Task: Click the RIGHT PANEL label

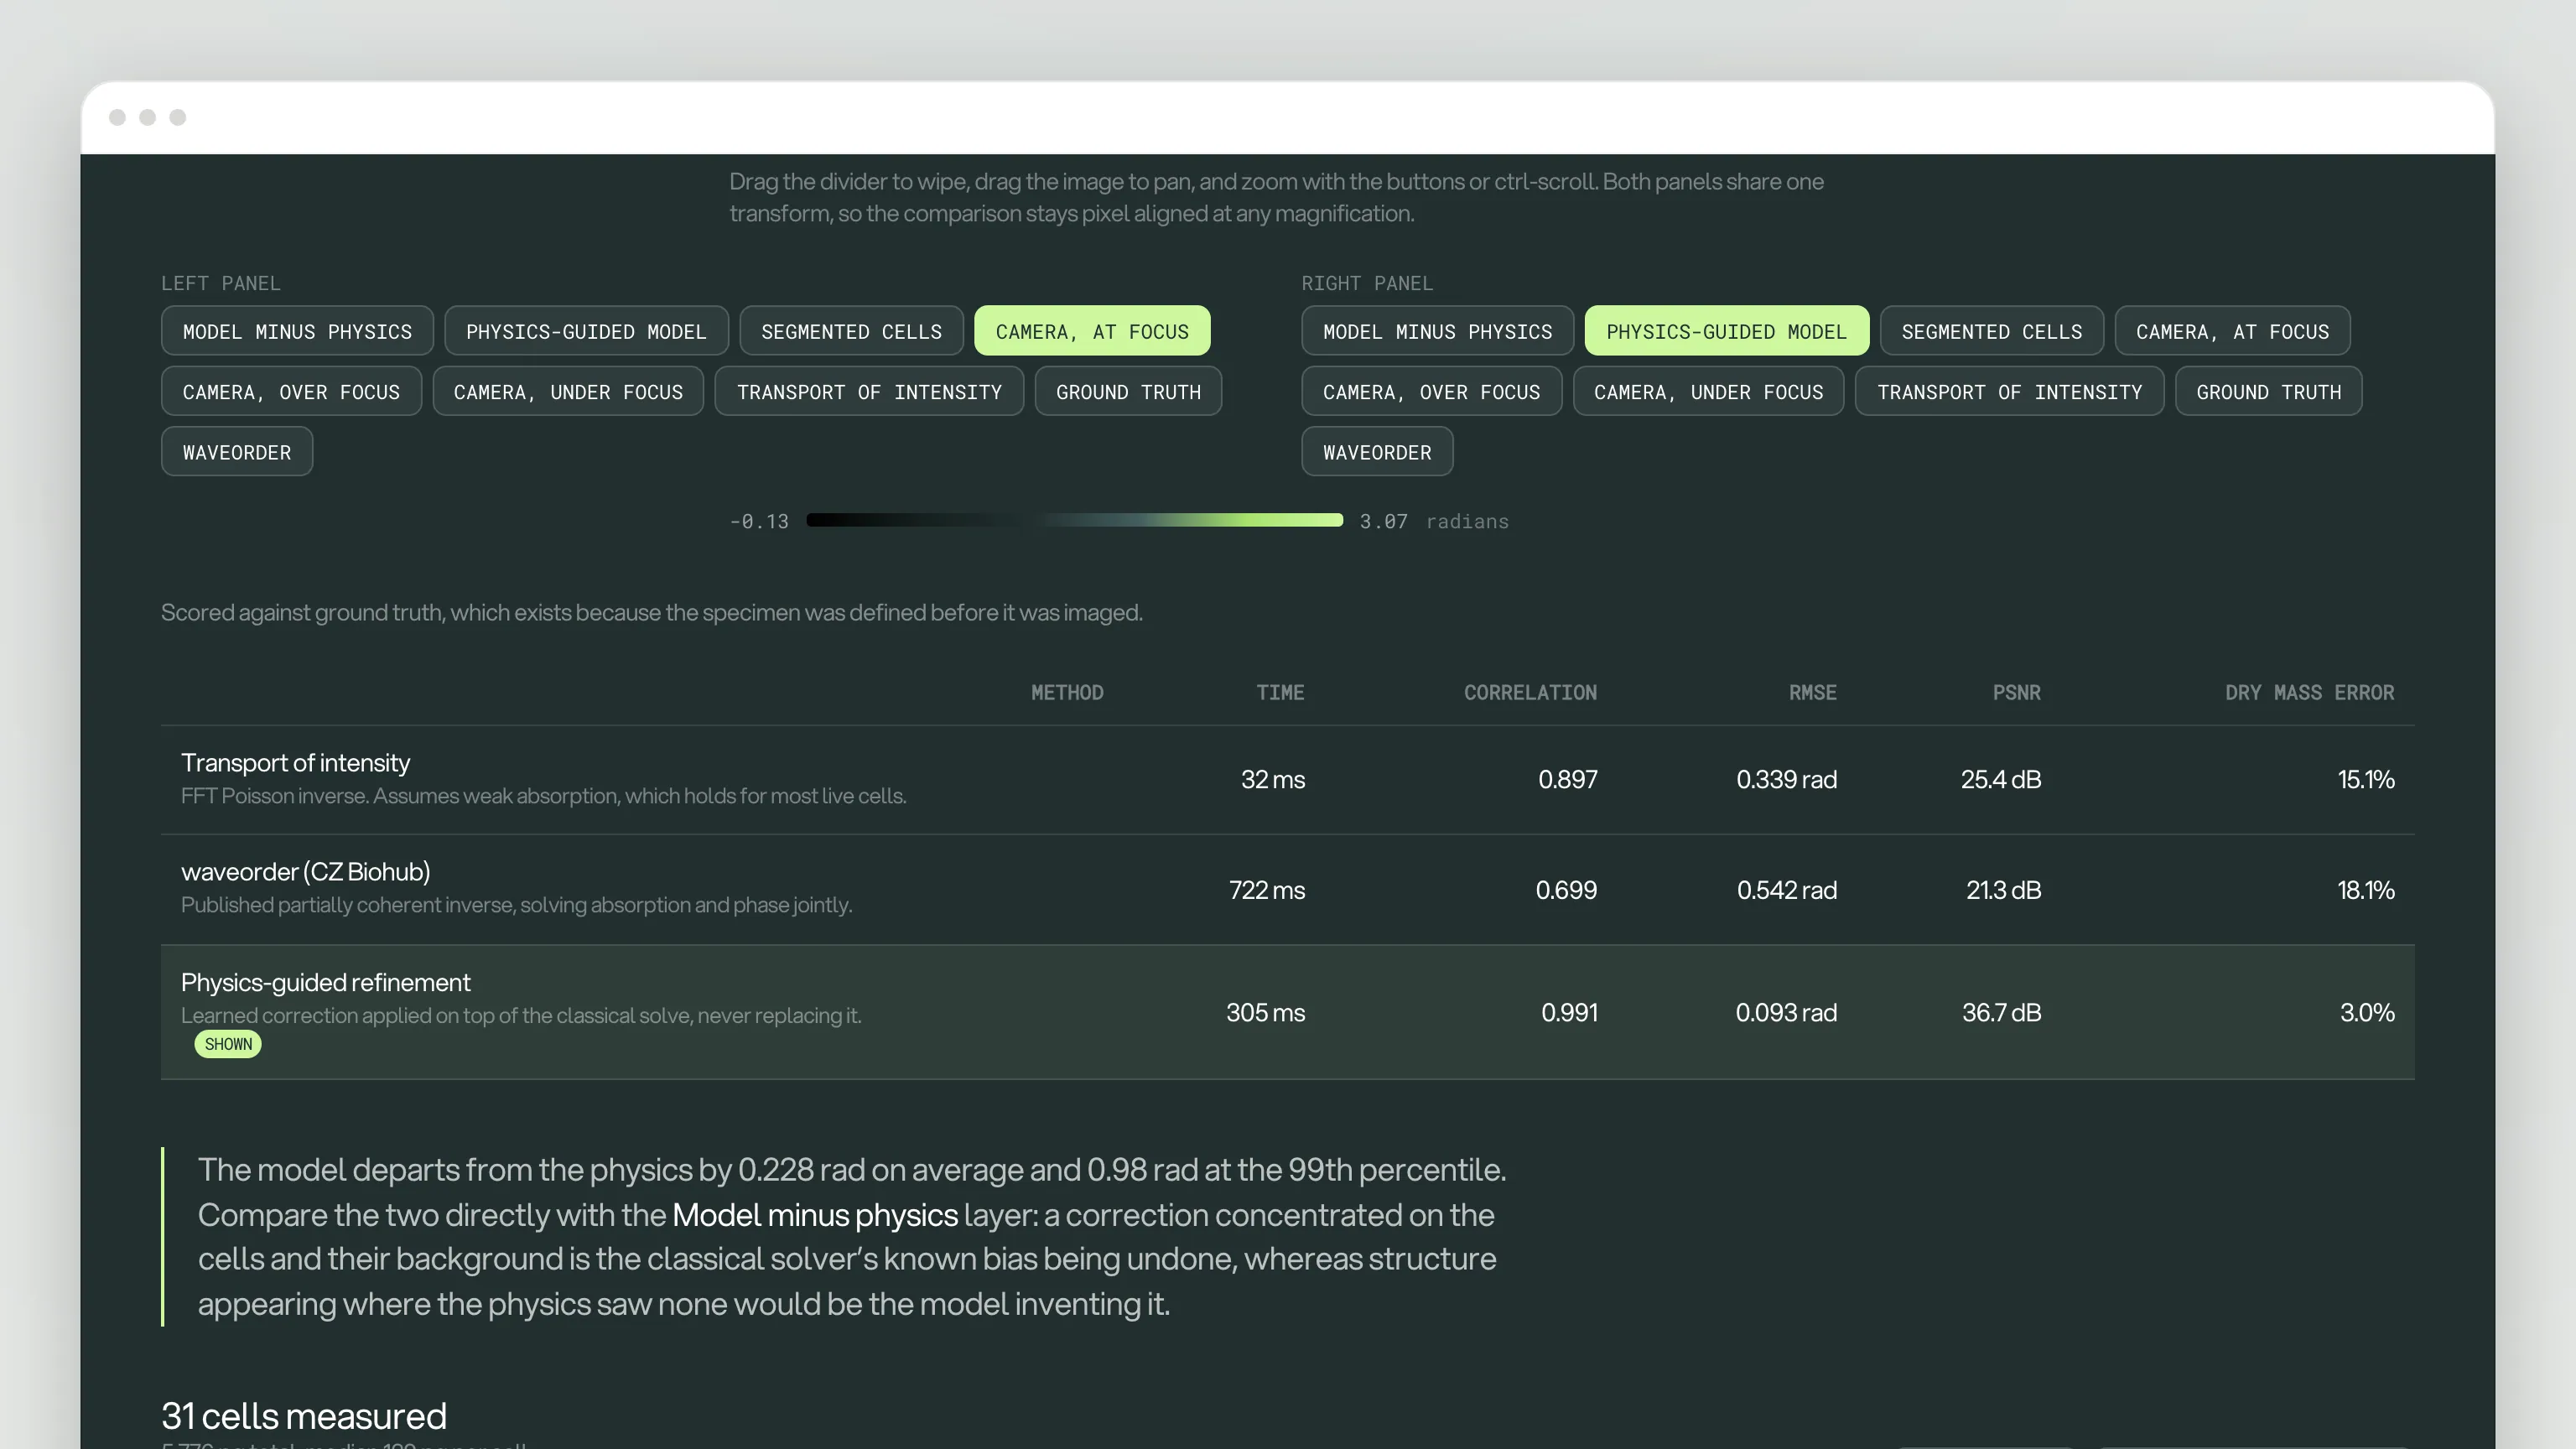Action: click(x=1367, y=284)
